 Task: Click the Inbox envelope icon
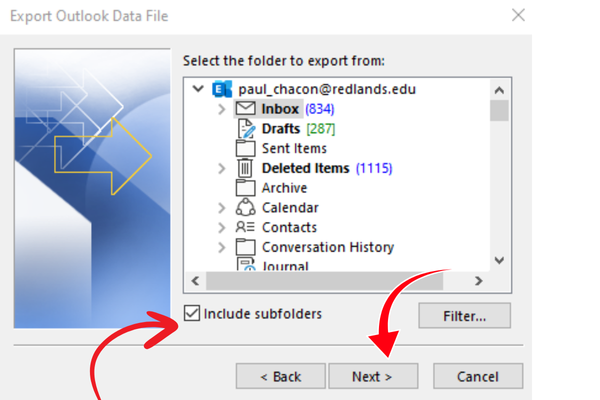[x=246, y=109]
